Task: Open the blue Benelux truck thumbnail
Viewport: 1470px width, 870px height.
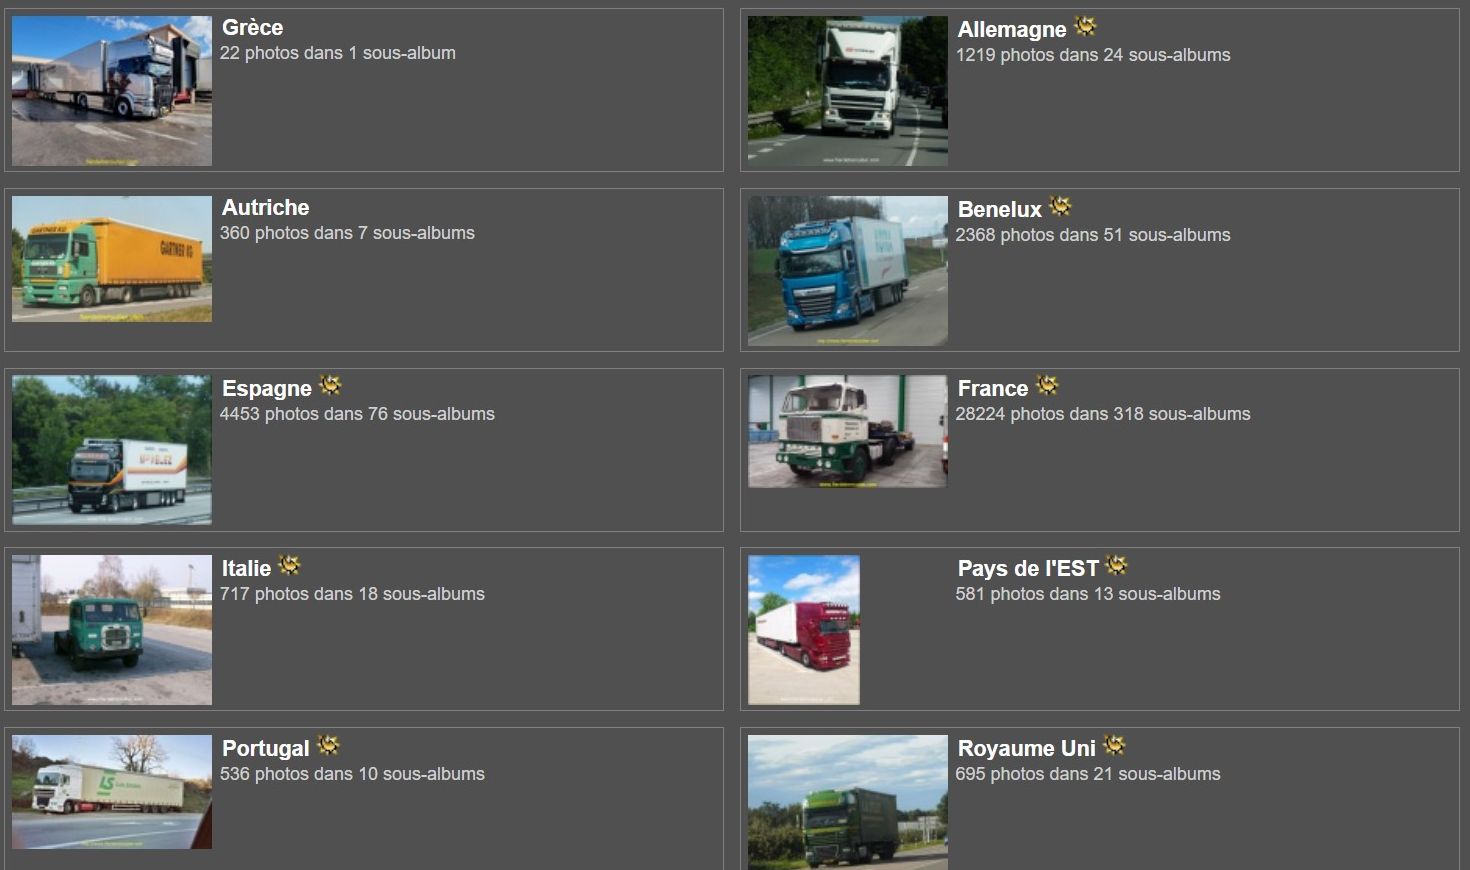Action: click(848, 271)
